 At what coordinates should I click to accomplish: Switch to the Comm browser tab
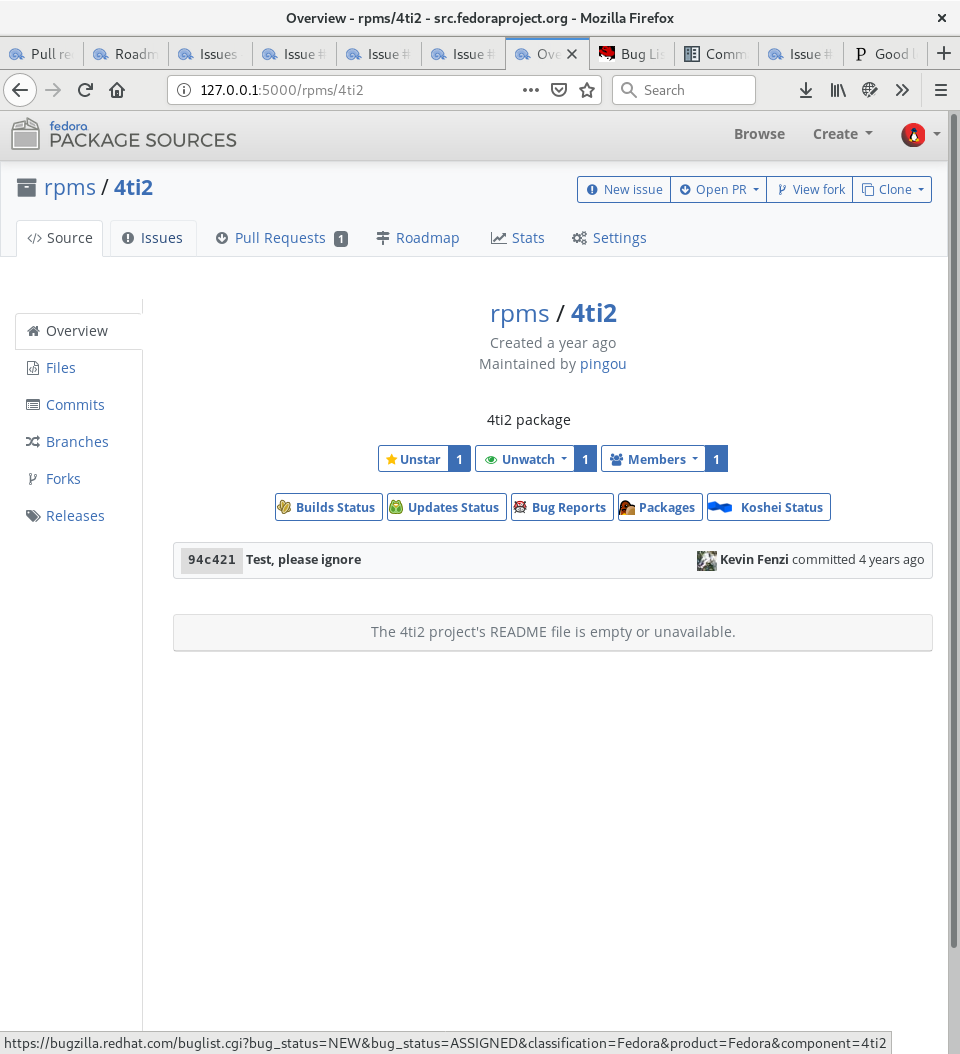click(x=716, y=54)
